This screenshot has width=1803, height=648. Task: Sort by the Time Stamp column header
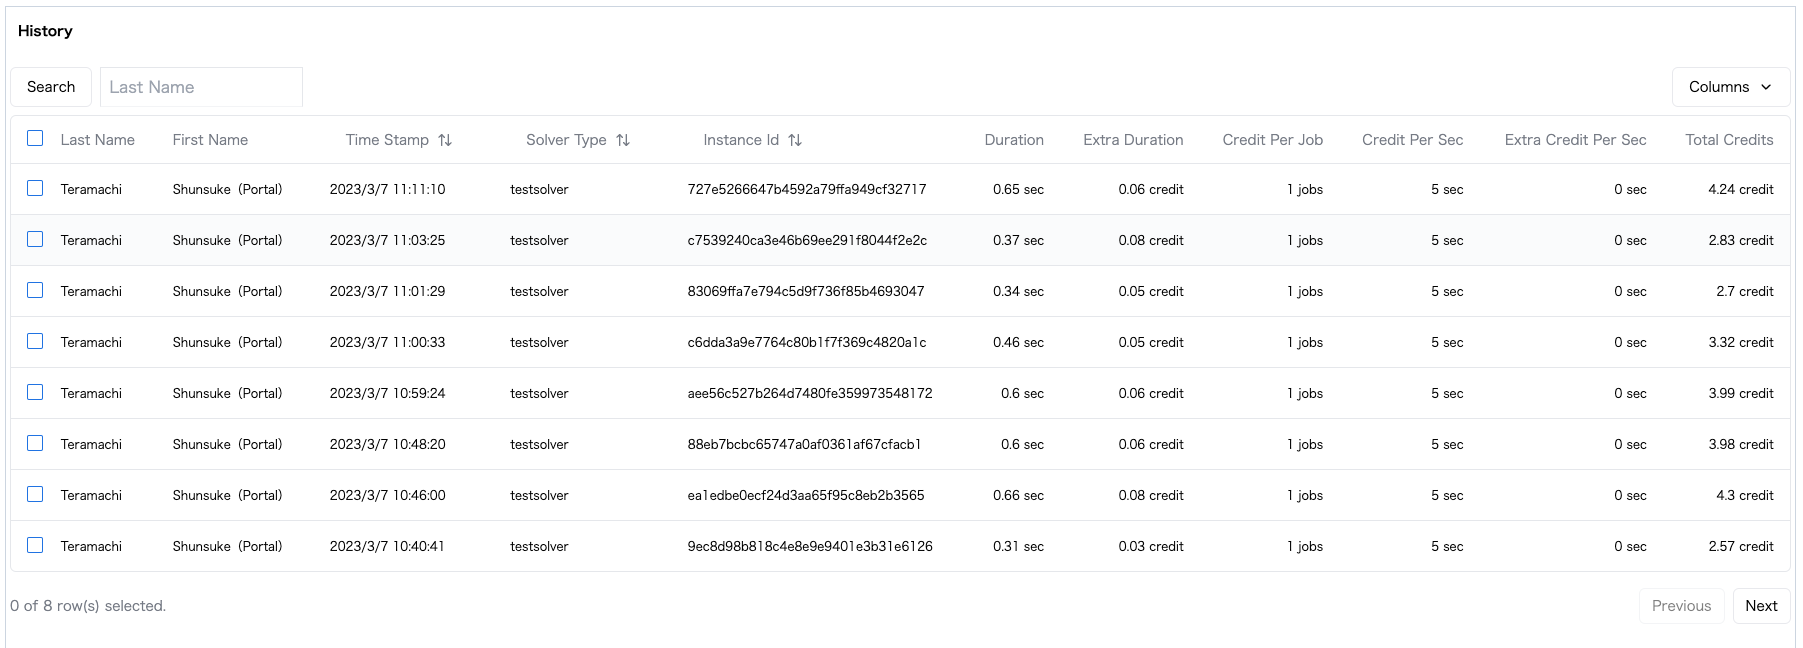(387, 140)
